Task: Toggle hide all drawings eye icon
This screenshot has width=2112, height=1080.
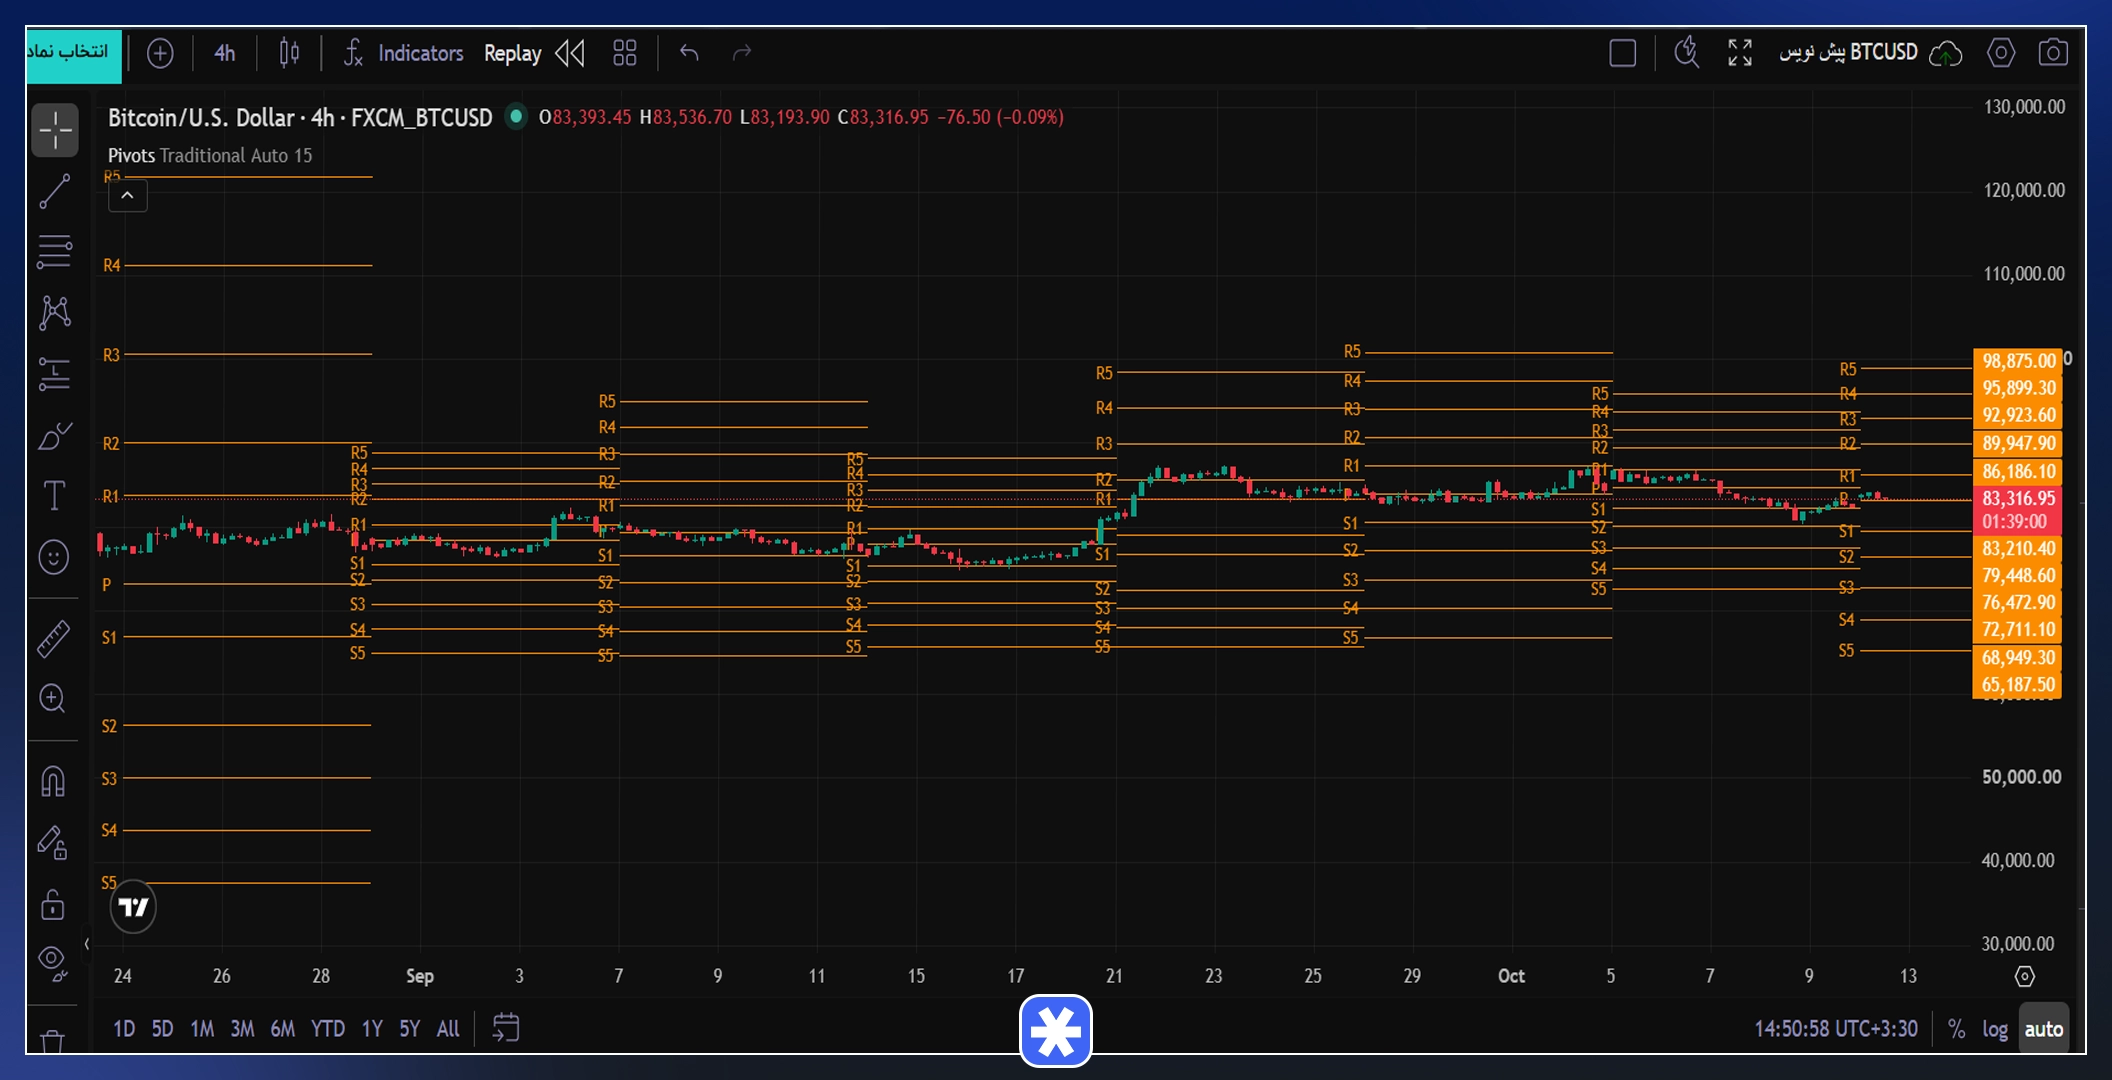Action: tap(53, 963)
